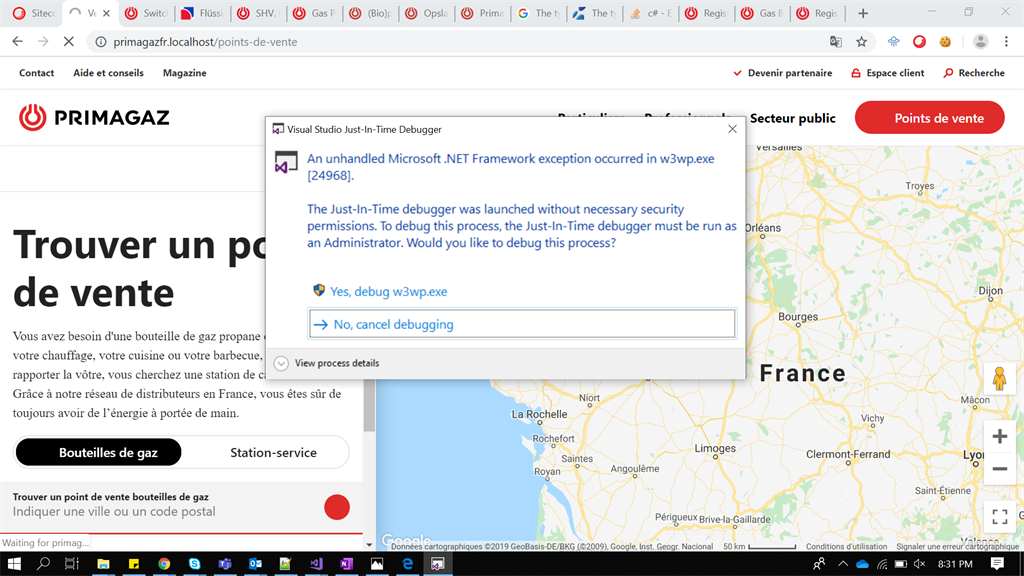Viewport: 1024px width, 576px height.
Task: Click the Points de vente button
Action: coord(929,118)
